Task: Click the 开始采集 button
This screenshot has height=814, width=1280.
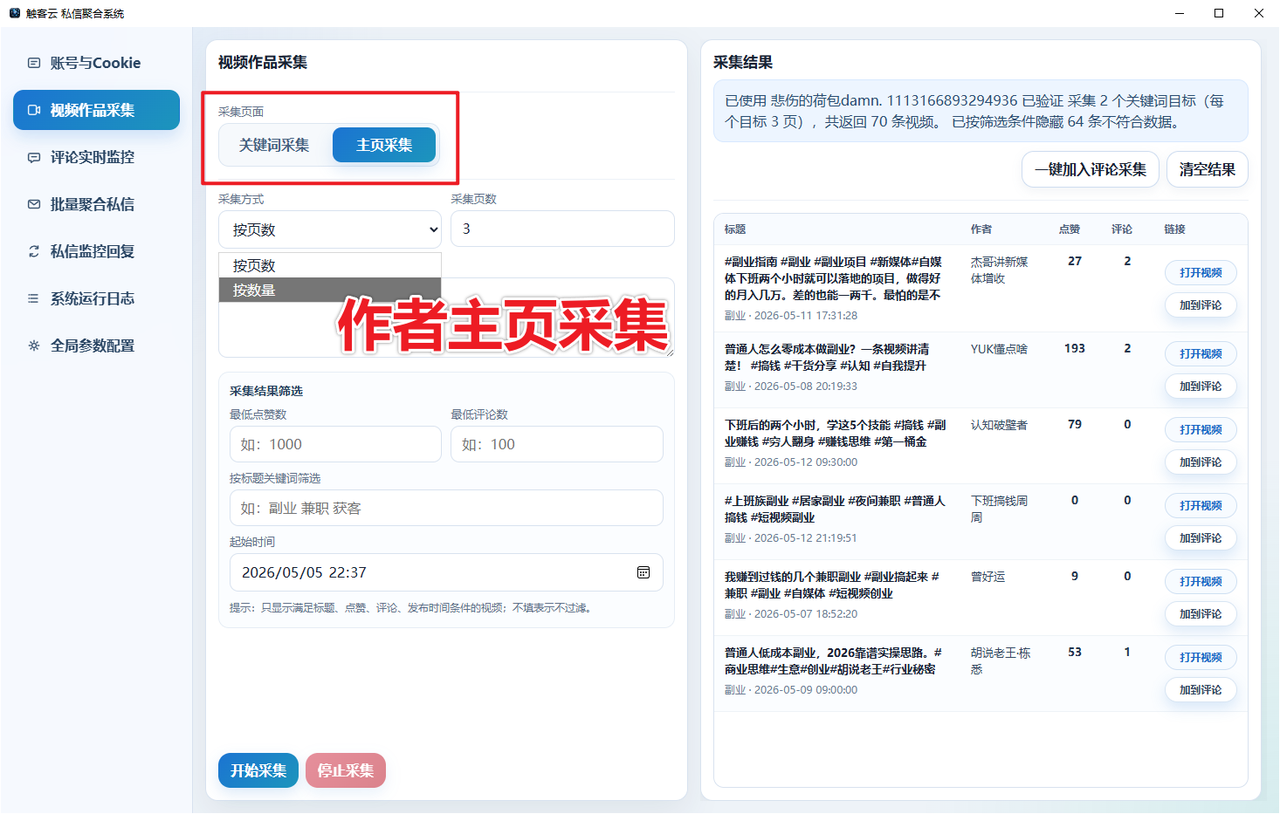Action: coord(258,770)
